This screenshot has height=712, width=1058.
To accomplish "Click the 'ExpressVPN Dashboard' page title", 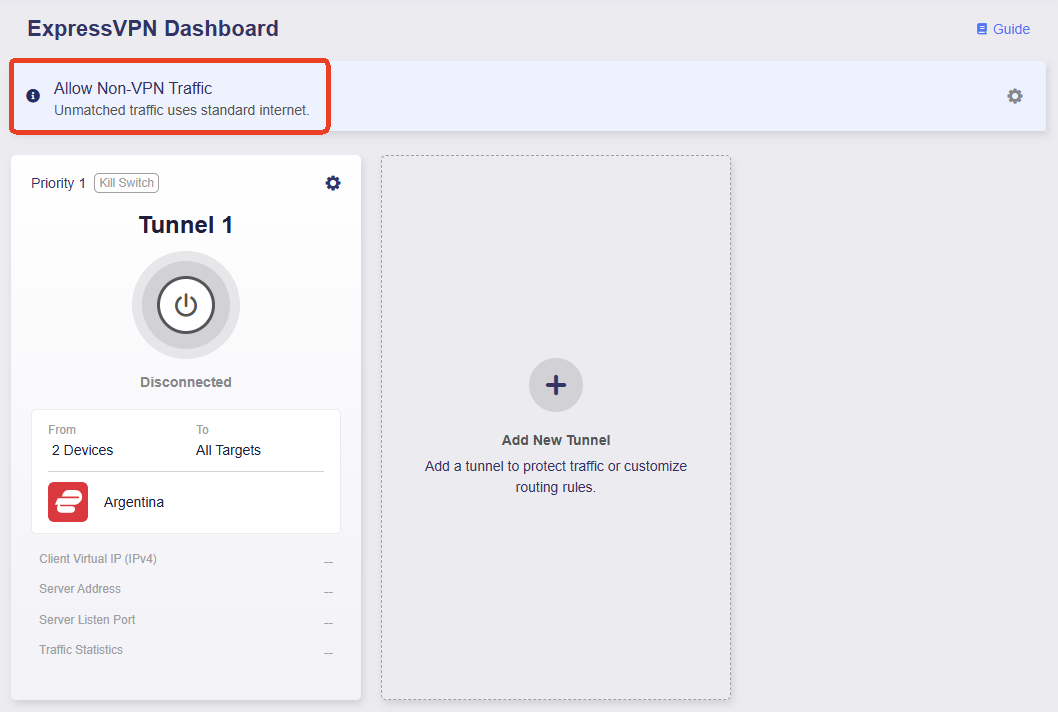I will point(152,28).
